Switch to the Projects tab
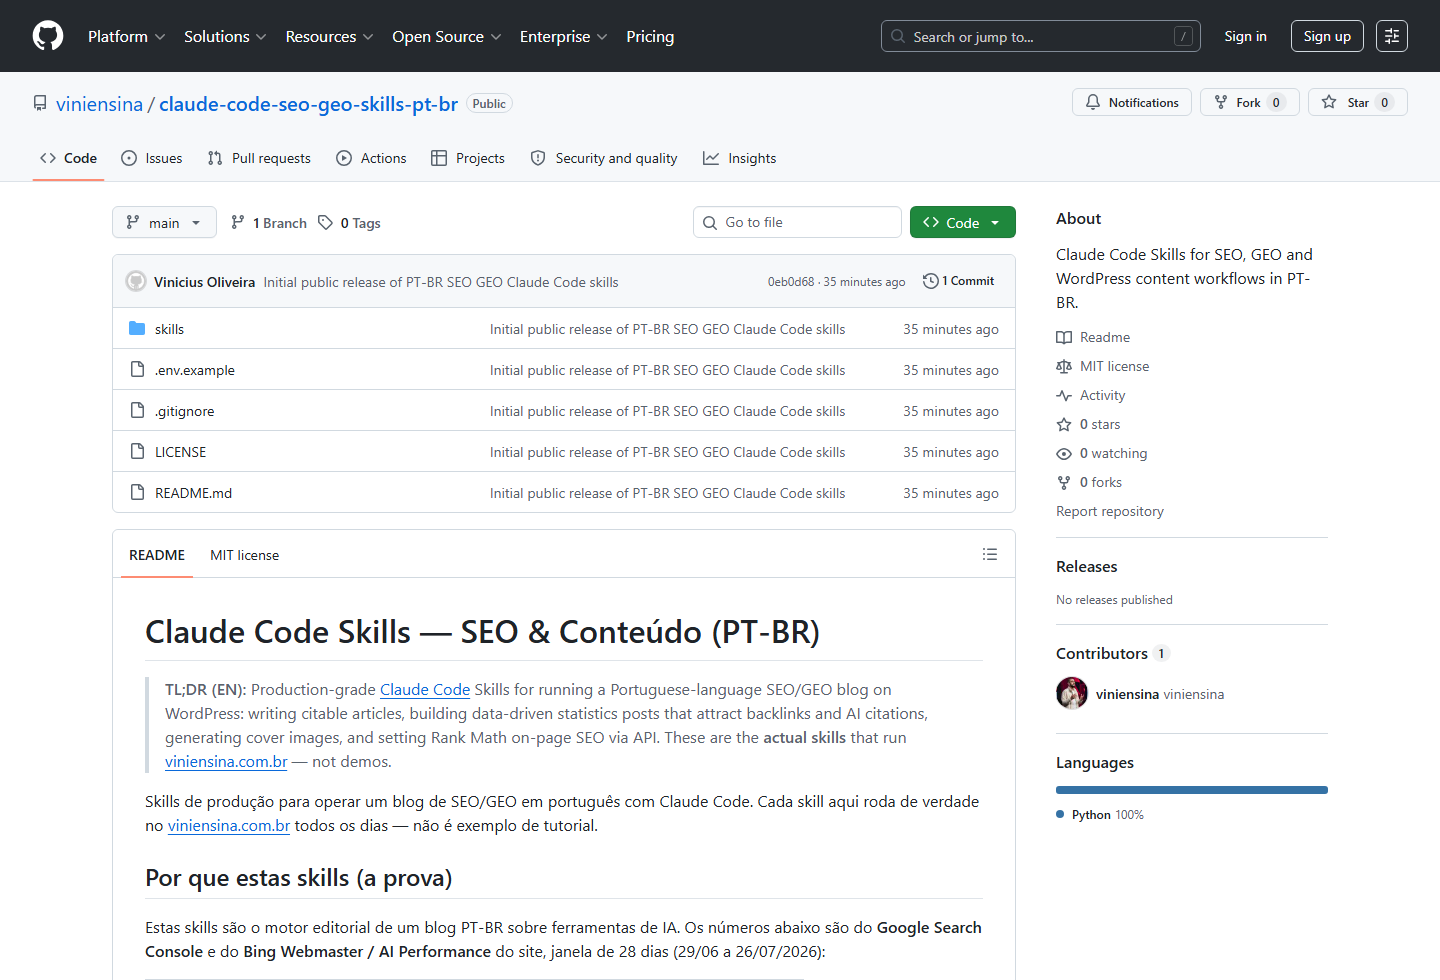 point(468,158)
